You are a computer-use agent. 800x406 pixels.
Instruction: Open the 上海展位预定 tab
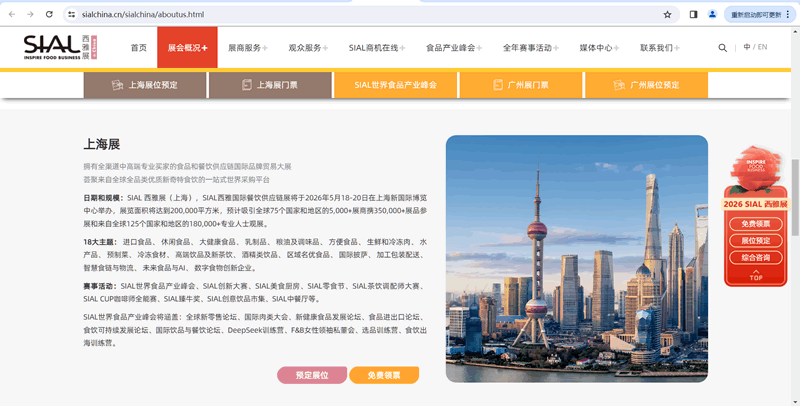[x=144, y=86]
